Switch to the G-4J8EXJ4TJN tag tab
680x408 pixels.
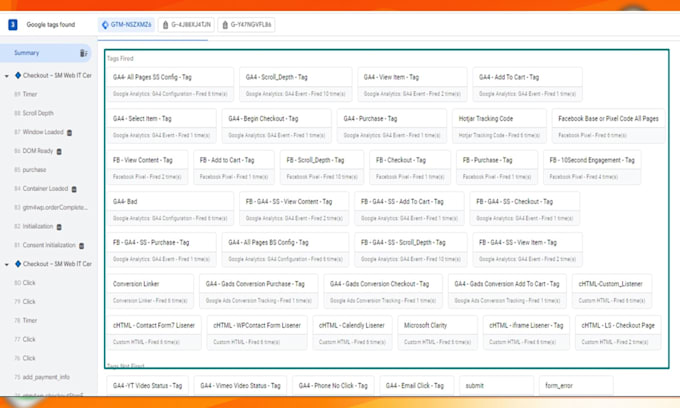pos(186,25)
